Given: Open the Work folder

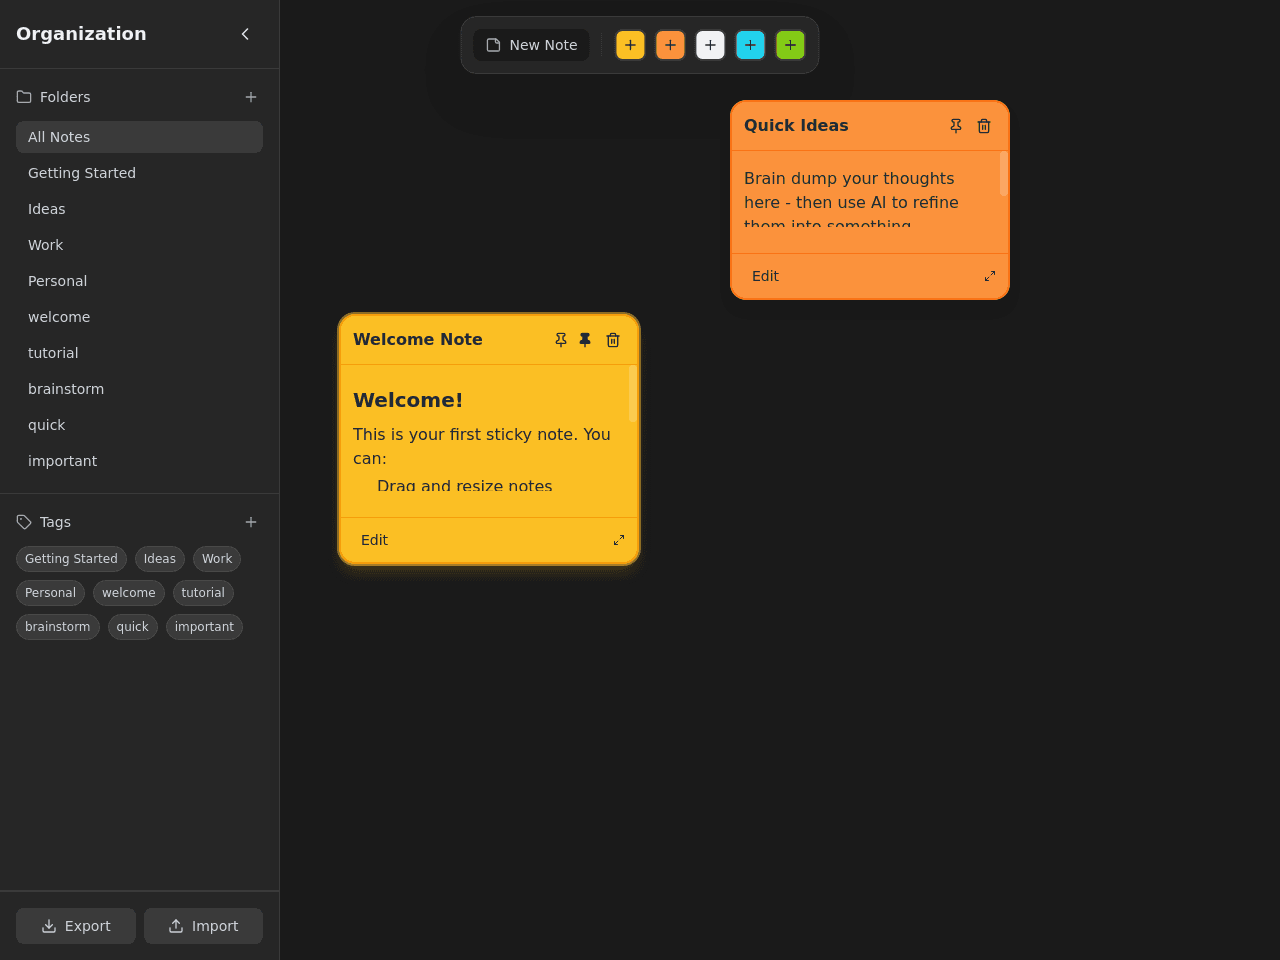Looking at the screenshot, I should (139, 245).
